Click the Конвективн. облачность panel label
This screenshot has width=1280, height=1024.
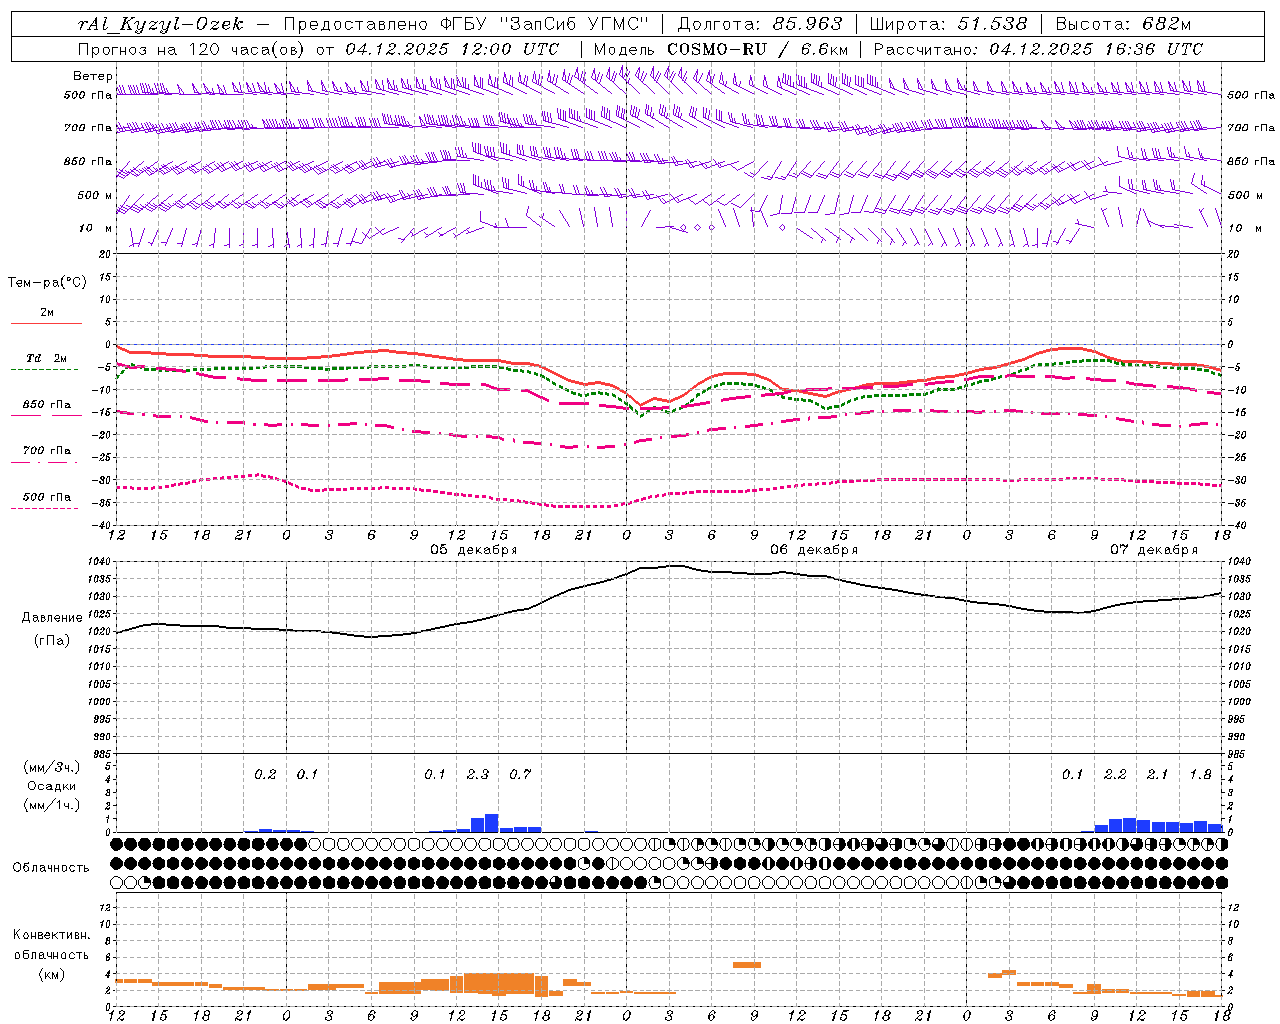(x=51, y=945)
